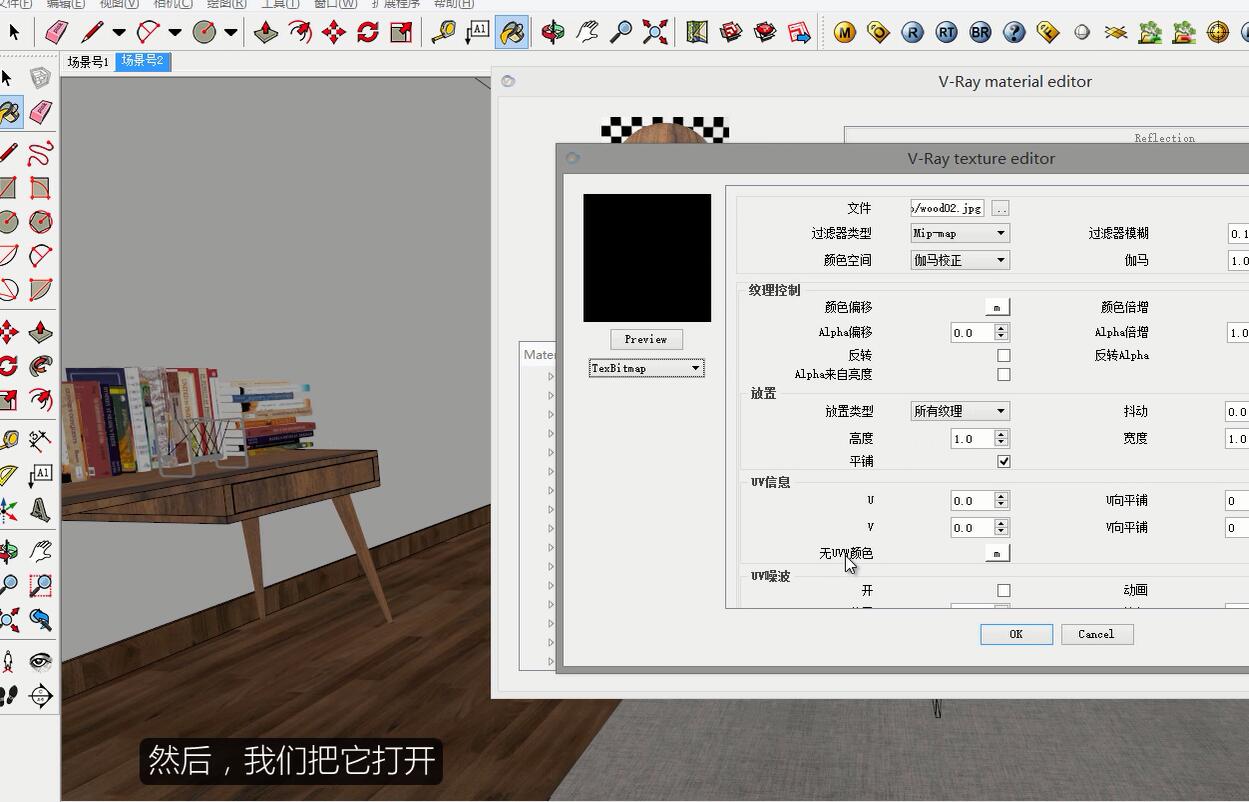Toggle the 反转 checkbox
Screen dimensions: 1249x802
click(x=1003, y=355)
